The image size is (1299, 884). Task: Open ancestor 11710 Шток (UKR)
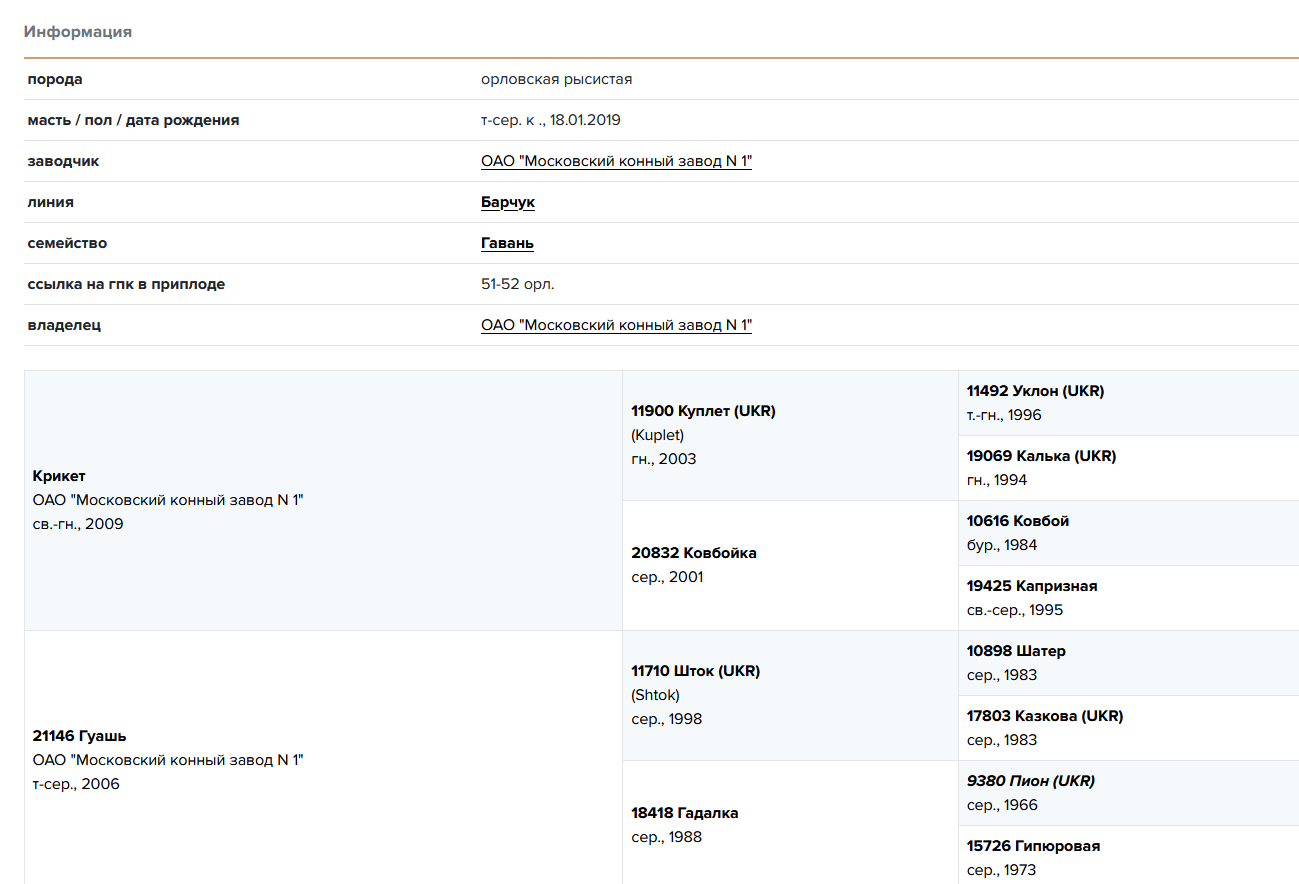[695, 671]
